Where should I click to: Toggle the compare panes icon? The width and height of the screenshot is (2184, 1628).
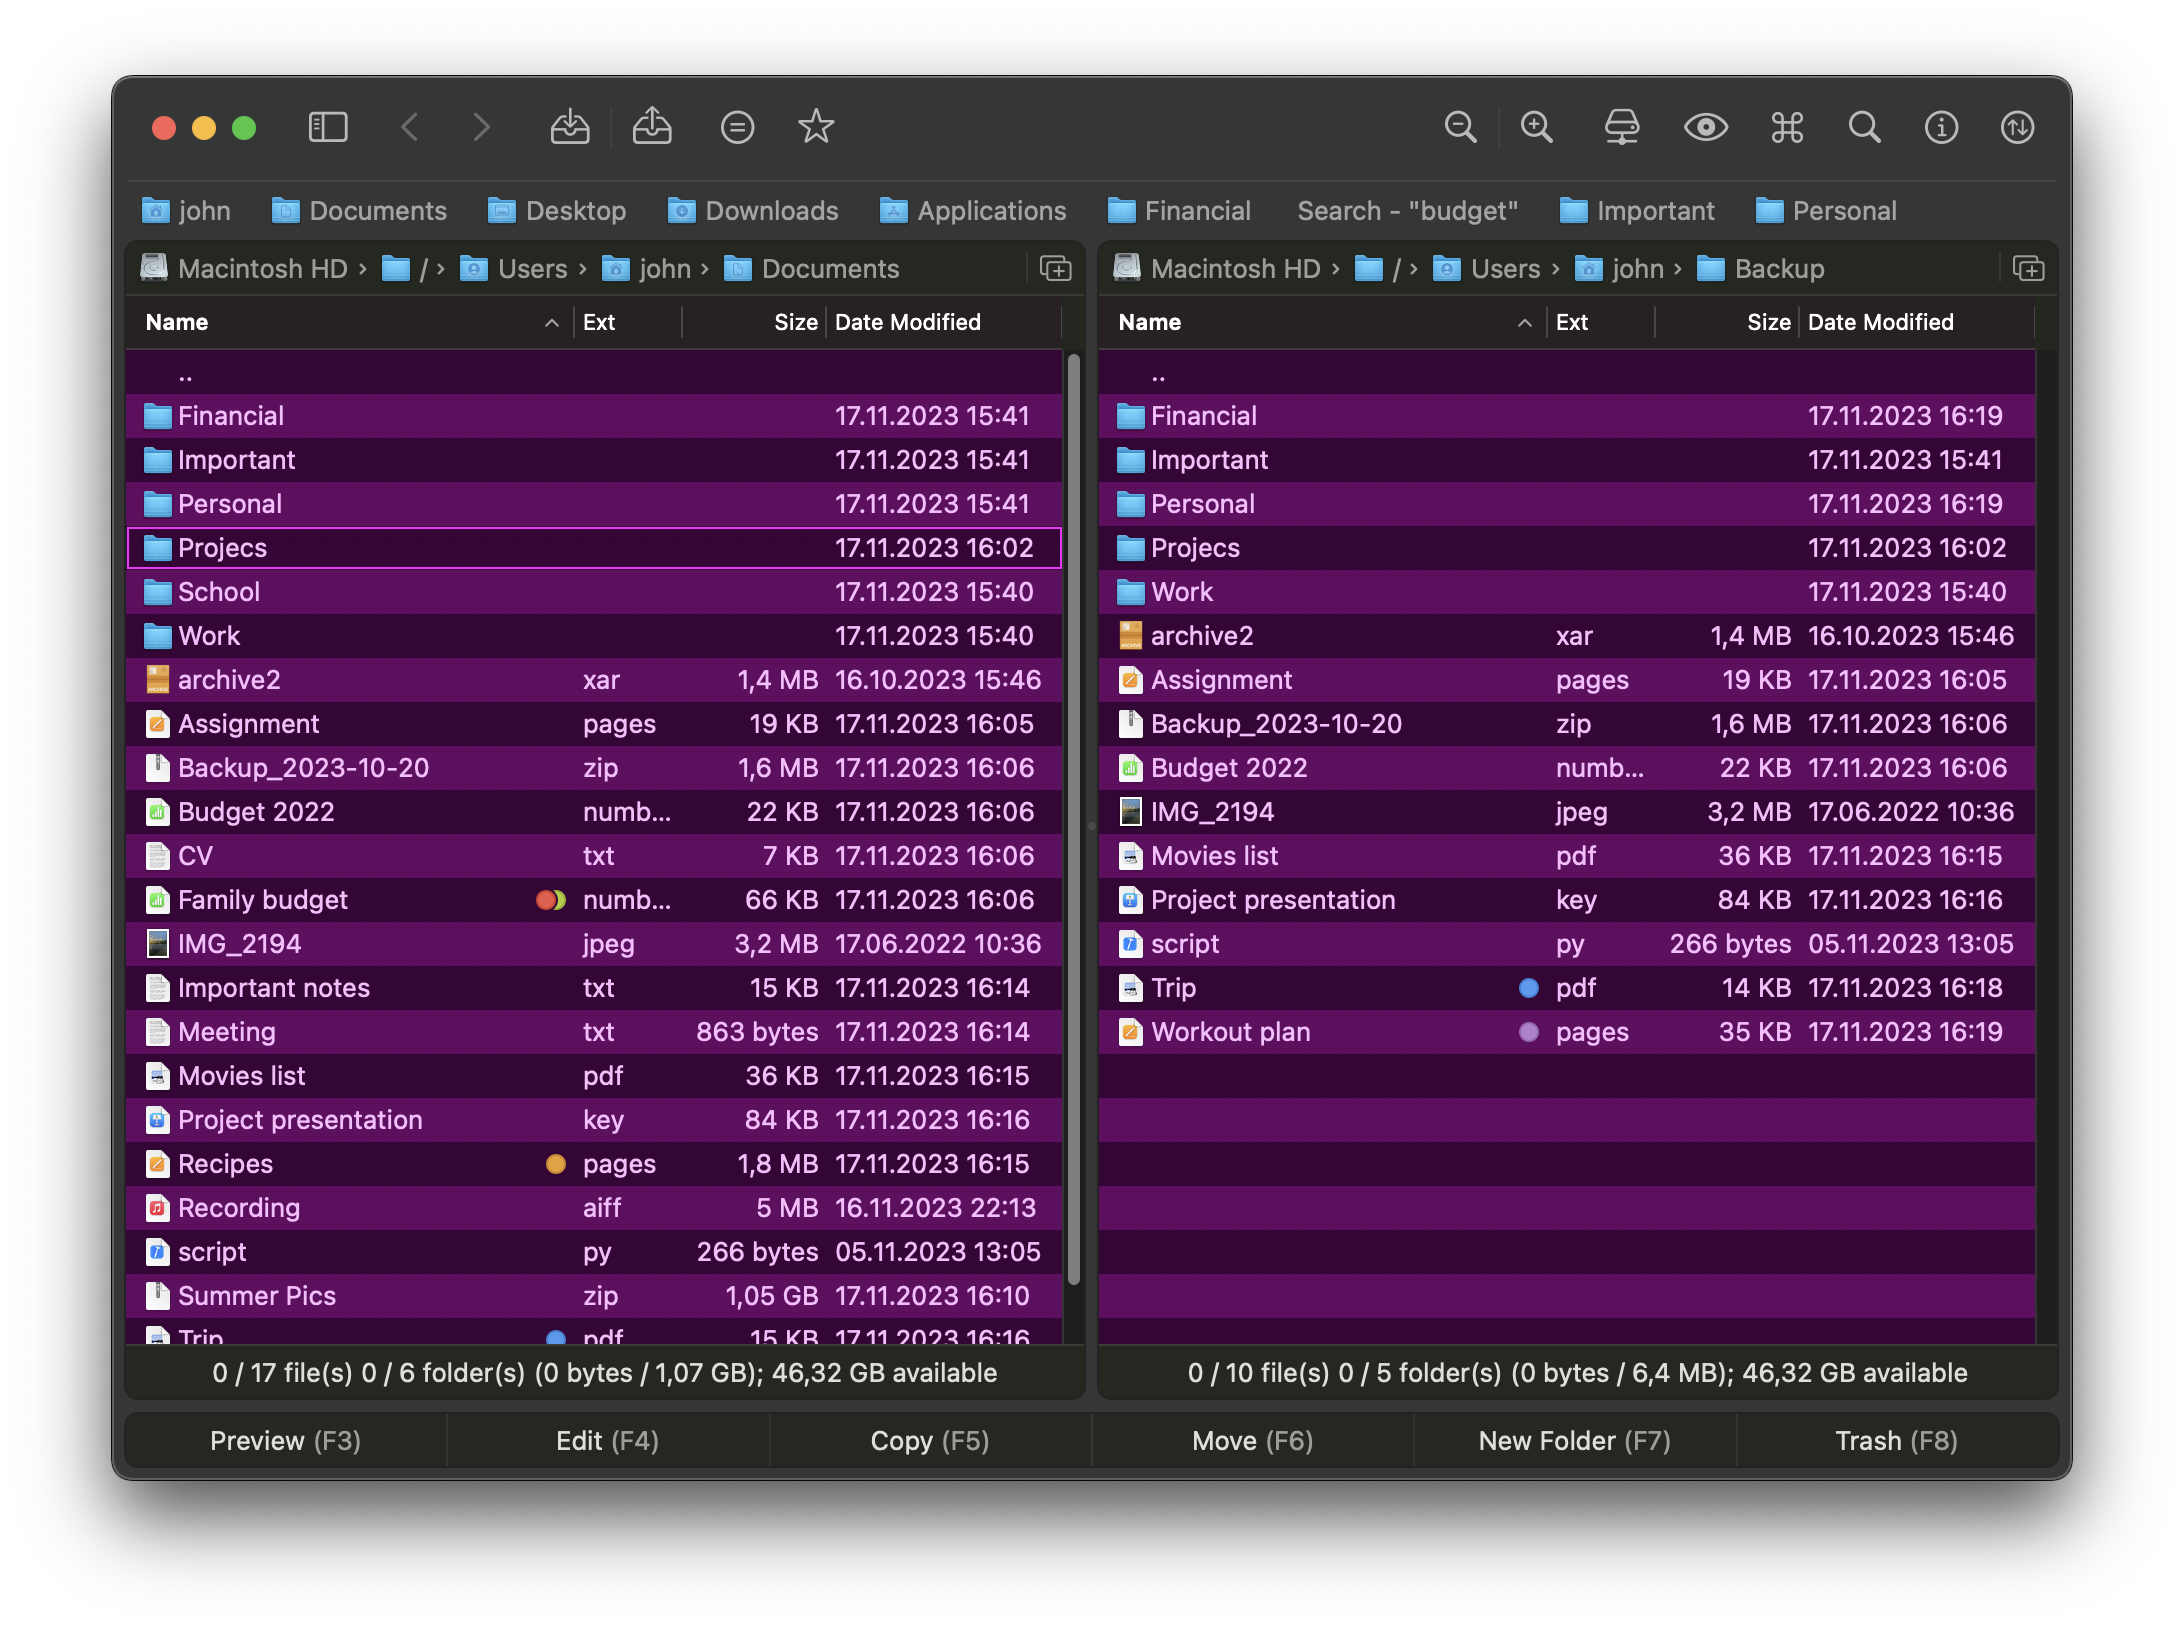pyautogui.click(x=737, y=127)
